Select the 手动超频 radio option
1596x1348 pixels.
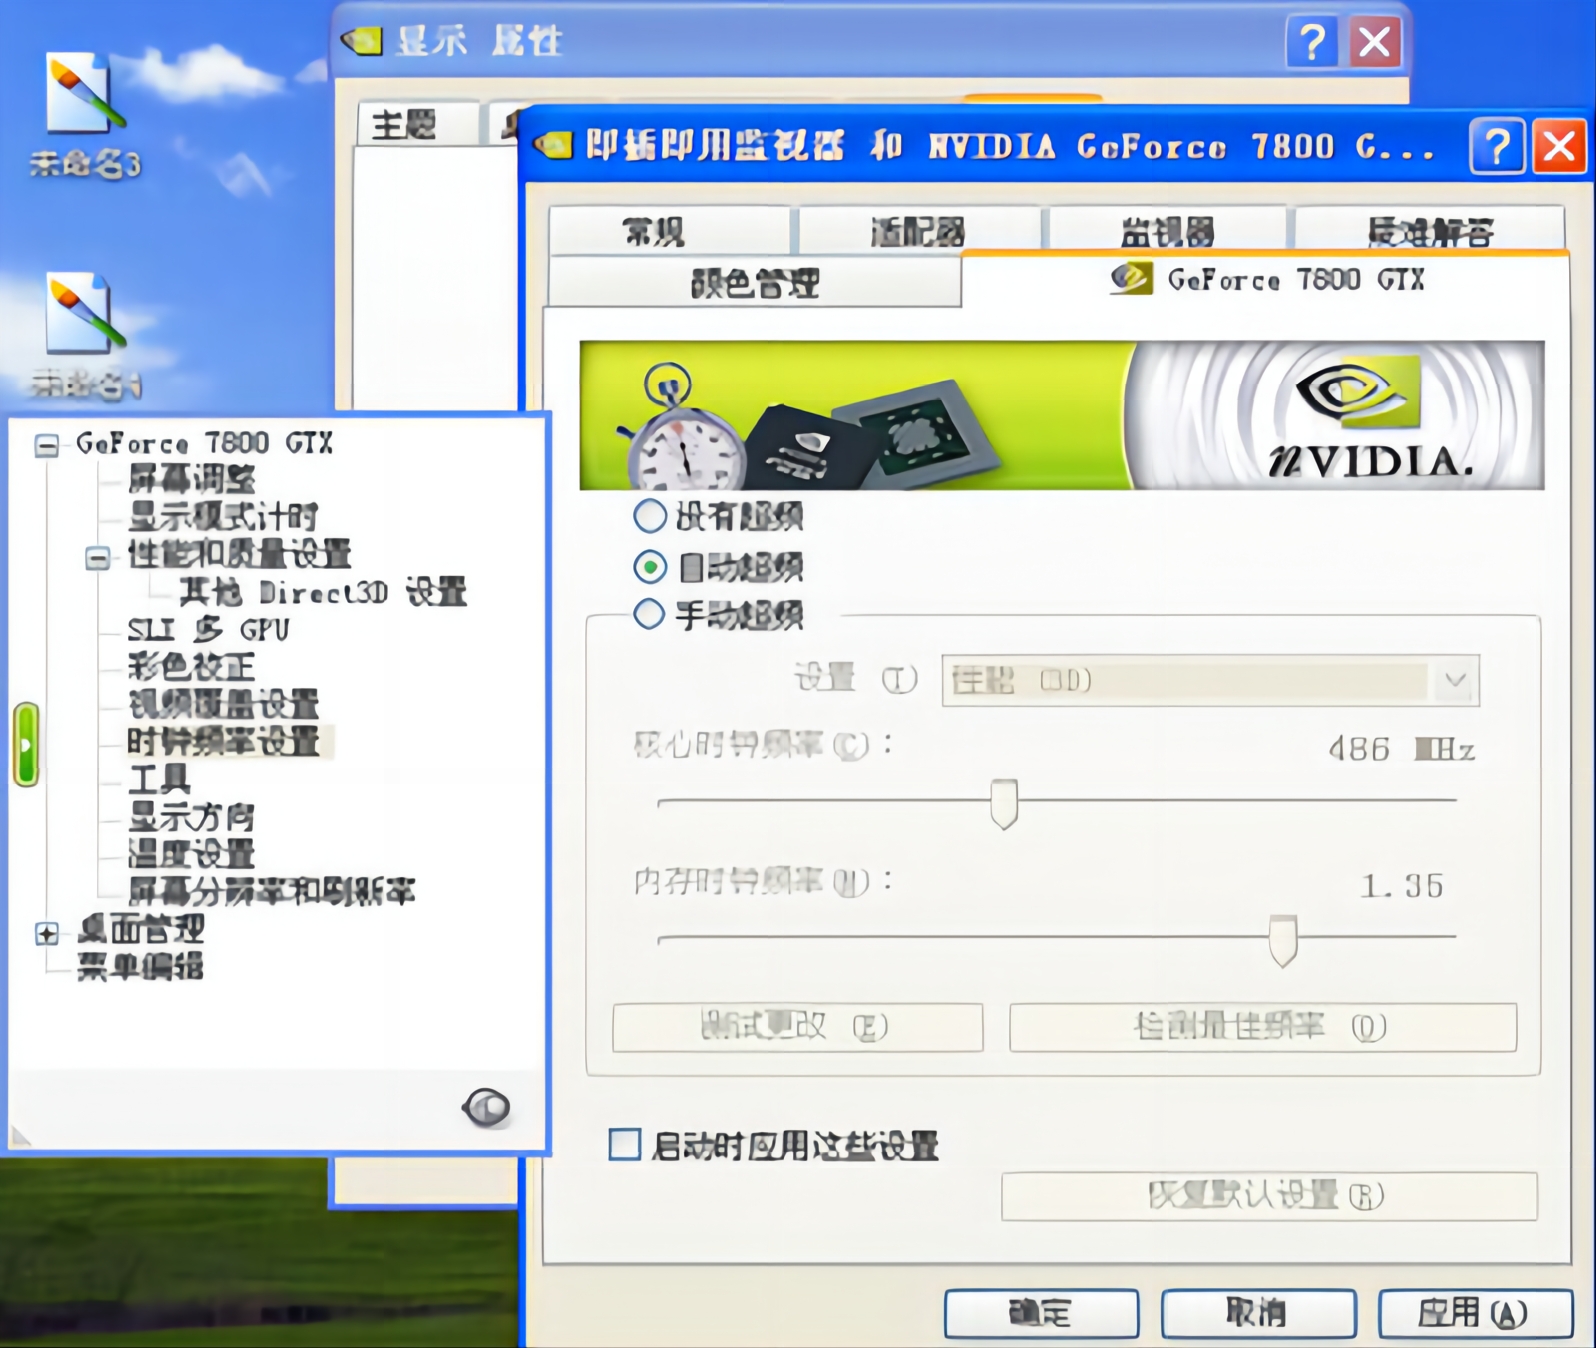[x=650, y=614]
